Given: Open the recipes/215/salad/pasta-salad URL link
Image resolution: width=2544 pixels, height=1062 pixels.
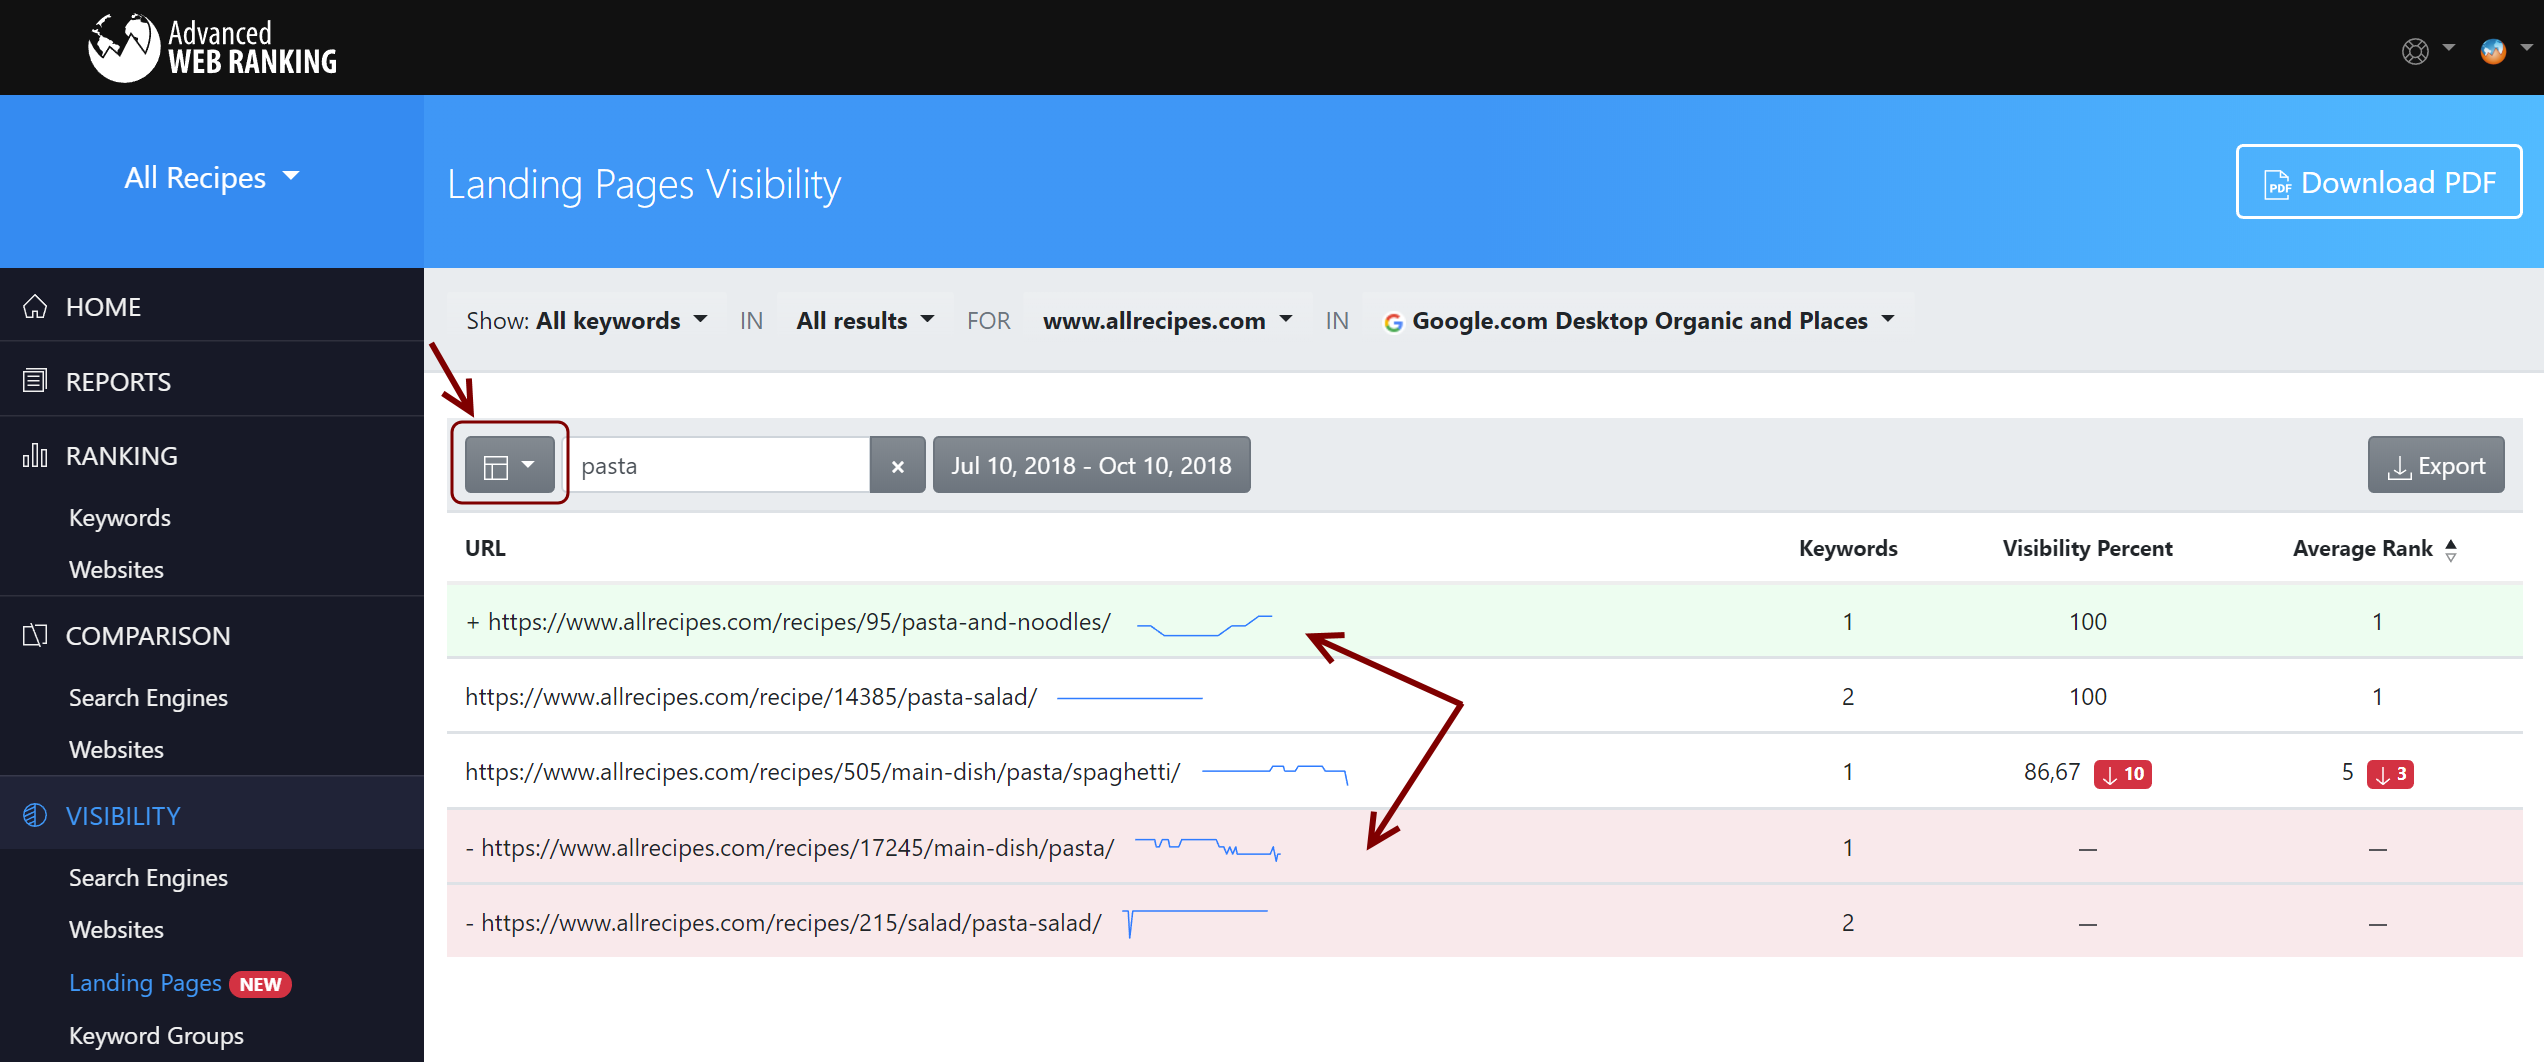Looking at the screenshot, I should [x=791, y=923].
